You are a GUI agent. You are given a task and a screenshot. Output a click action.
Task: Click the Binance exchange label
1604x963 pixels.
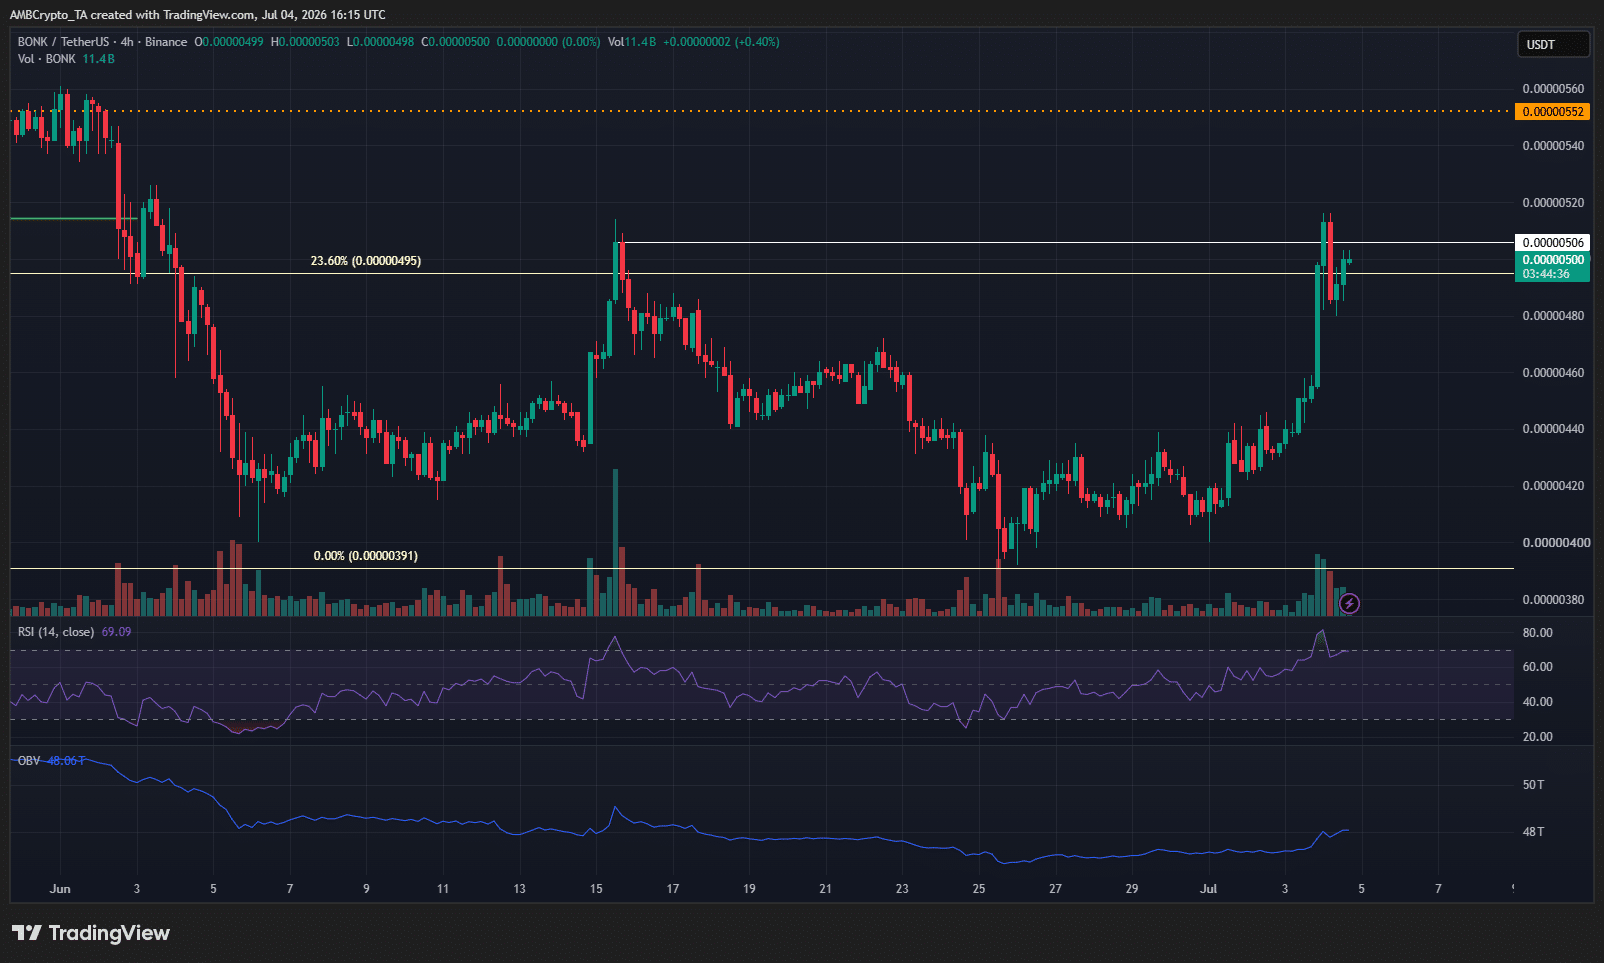(166, 42)
